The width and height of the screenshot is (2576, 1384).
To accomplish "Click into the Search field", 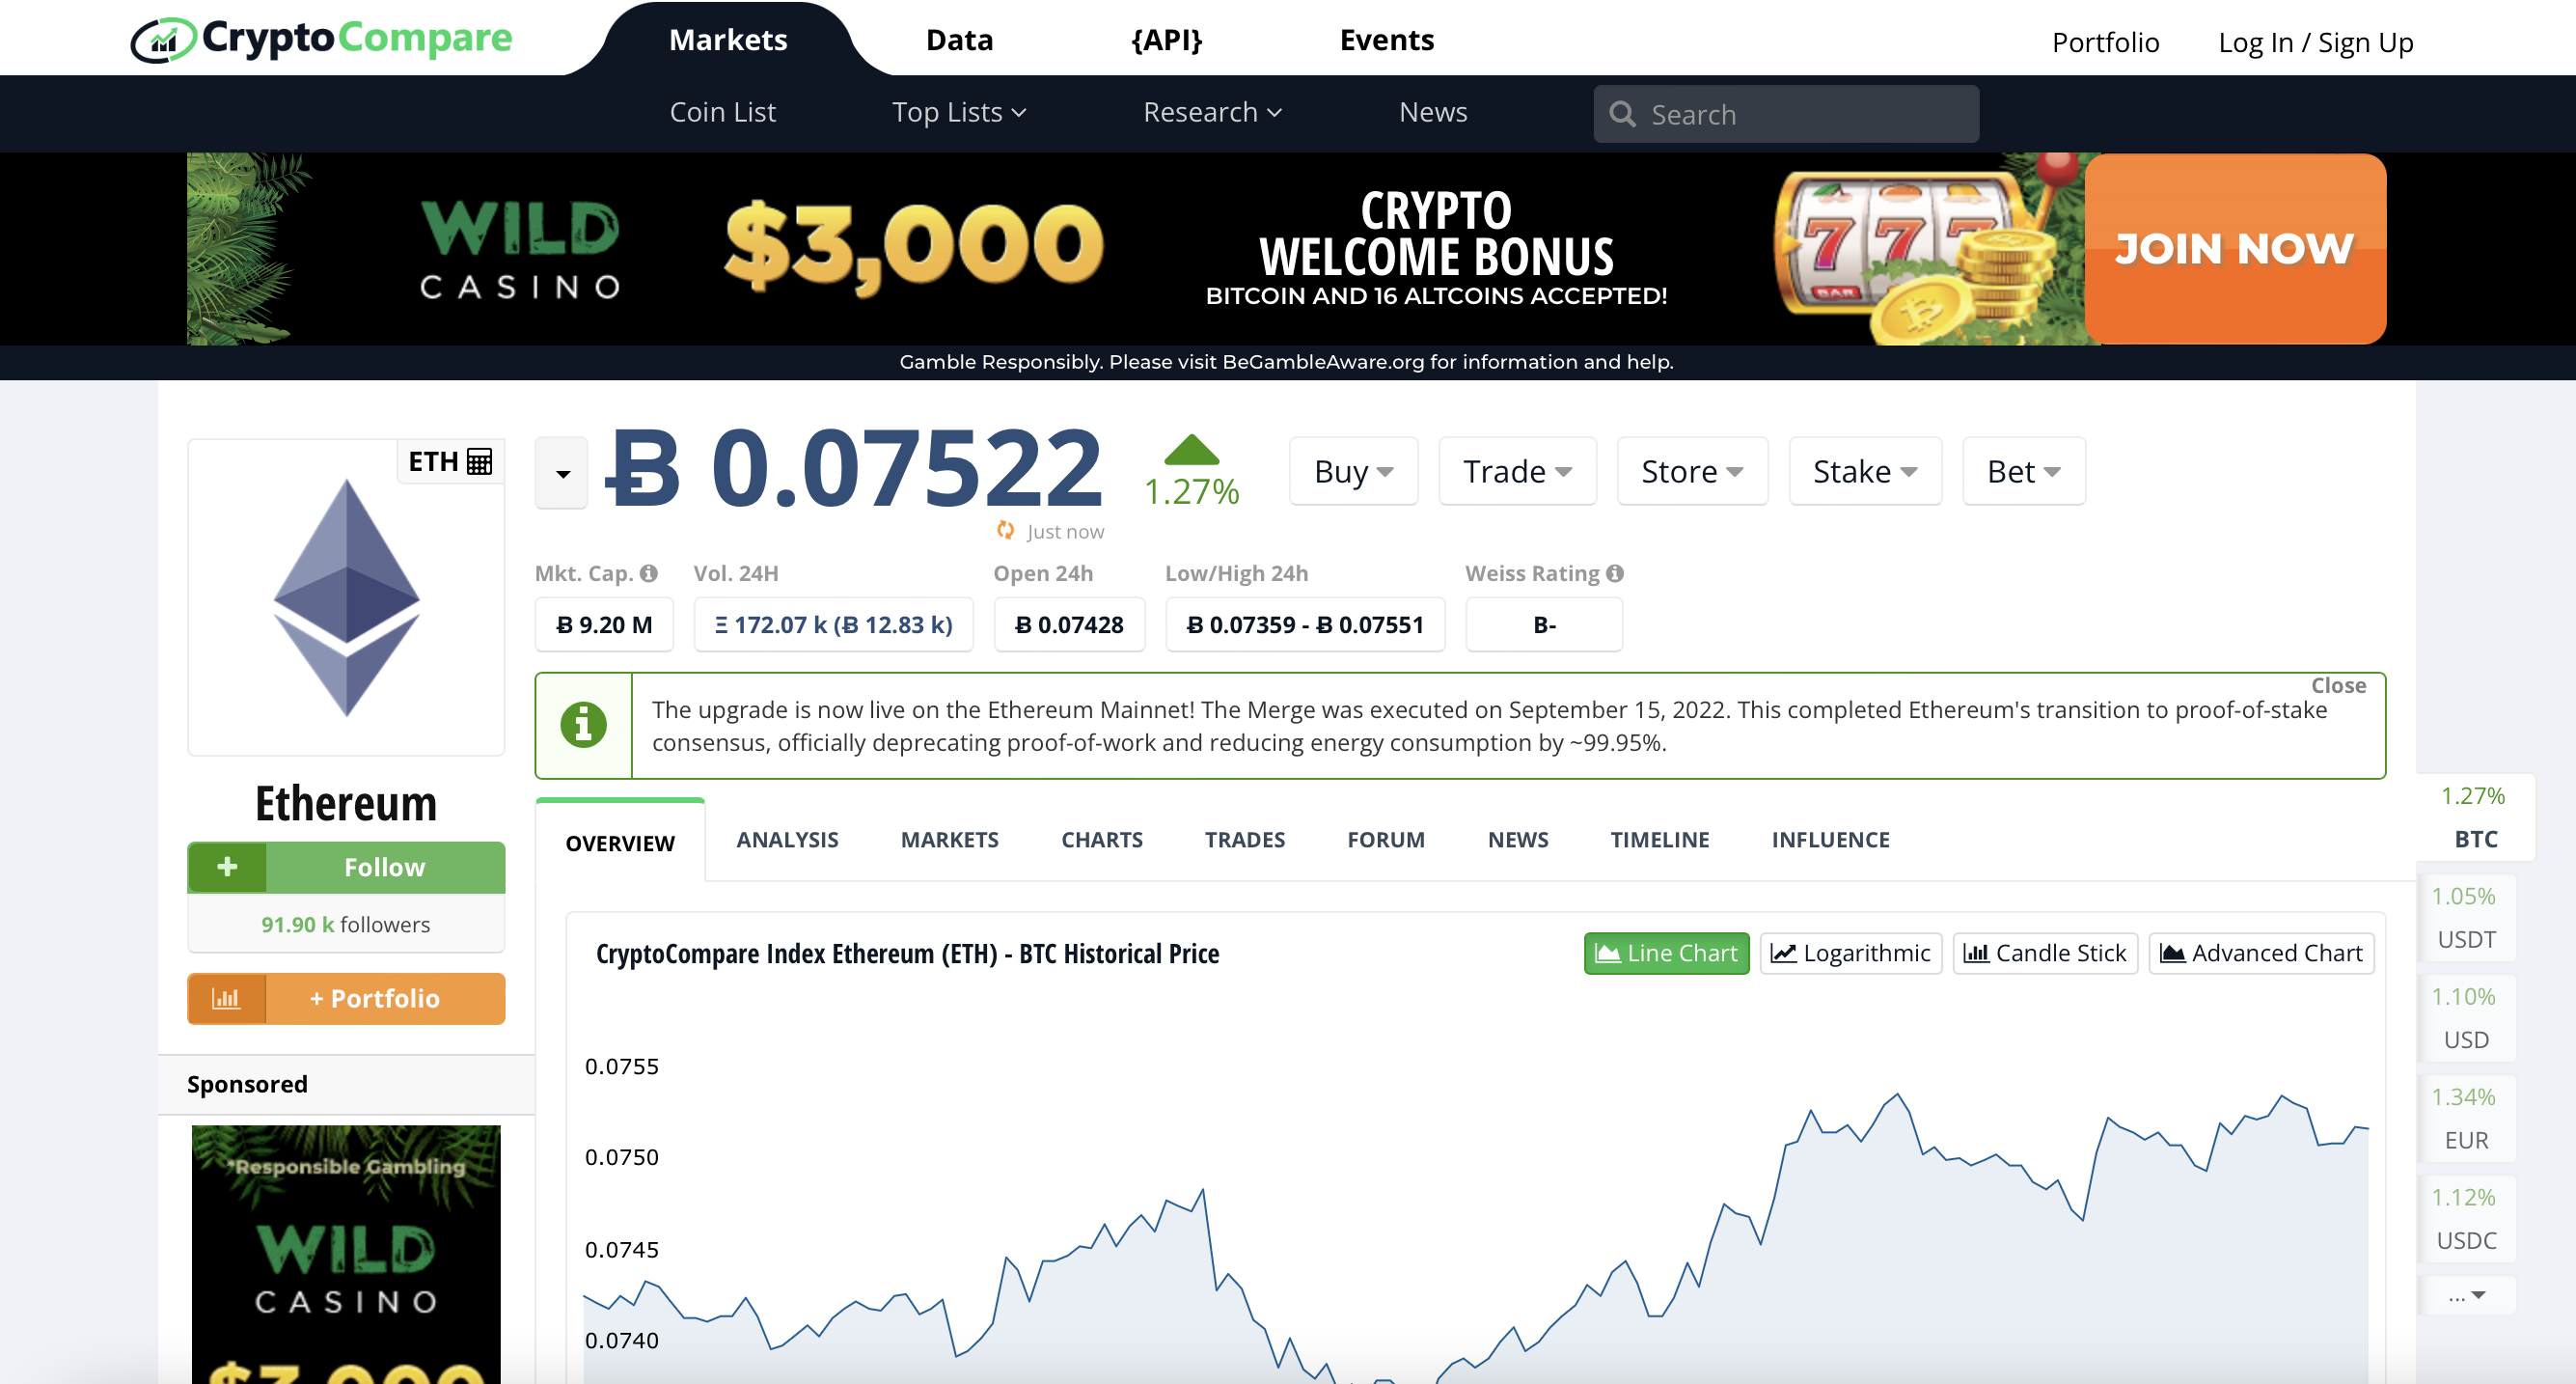I will 1786,114.
